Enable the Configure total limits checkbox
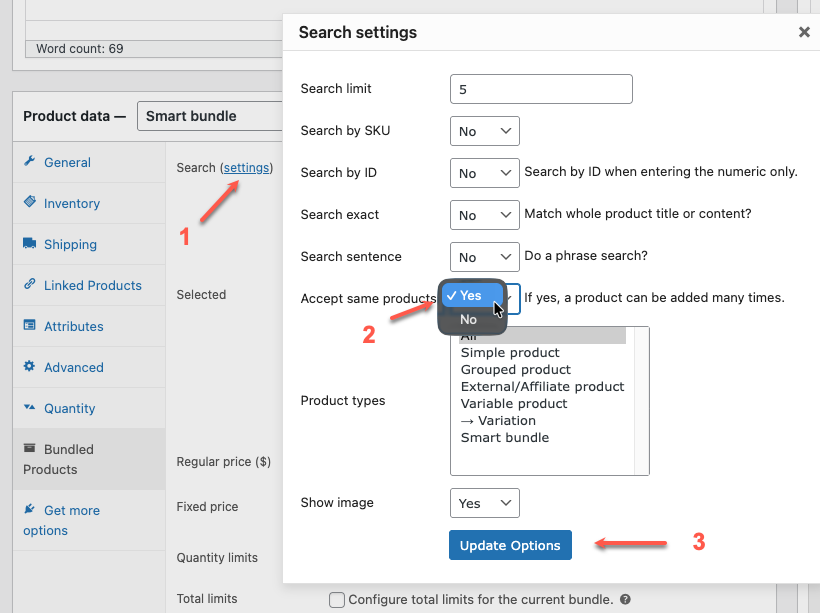Viewport: 820px width, 613px height. click(337, 600)
